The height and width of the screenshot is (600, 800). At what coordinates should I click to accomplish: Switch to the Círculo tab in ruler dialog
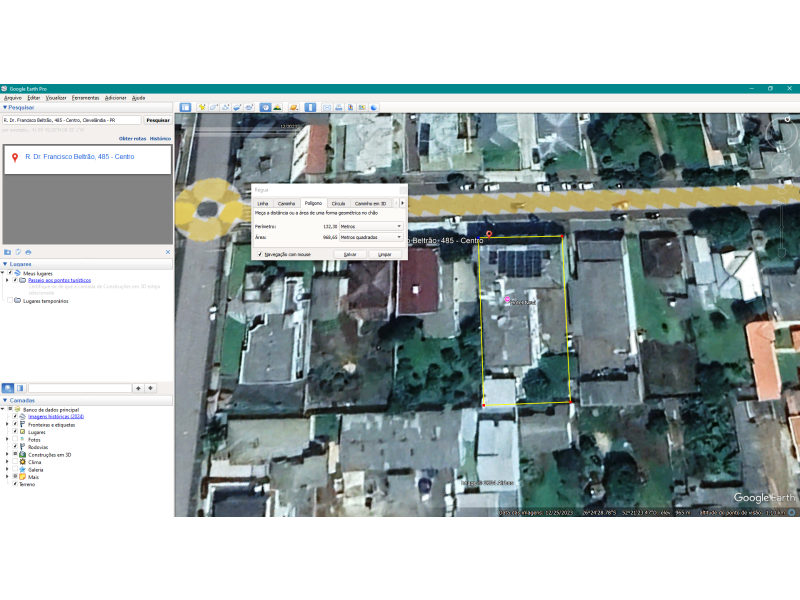point(338,204)
